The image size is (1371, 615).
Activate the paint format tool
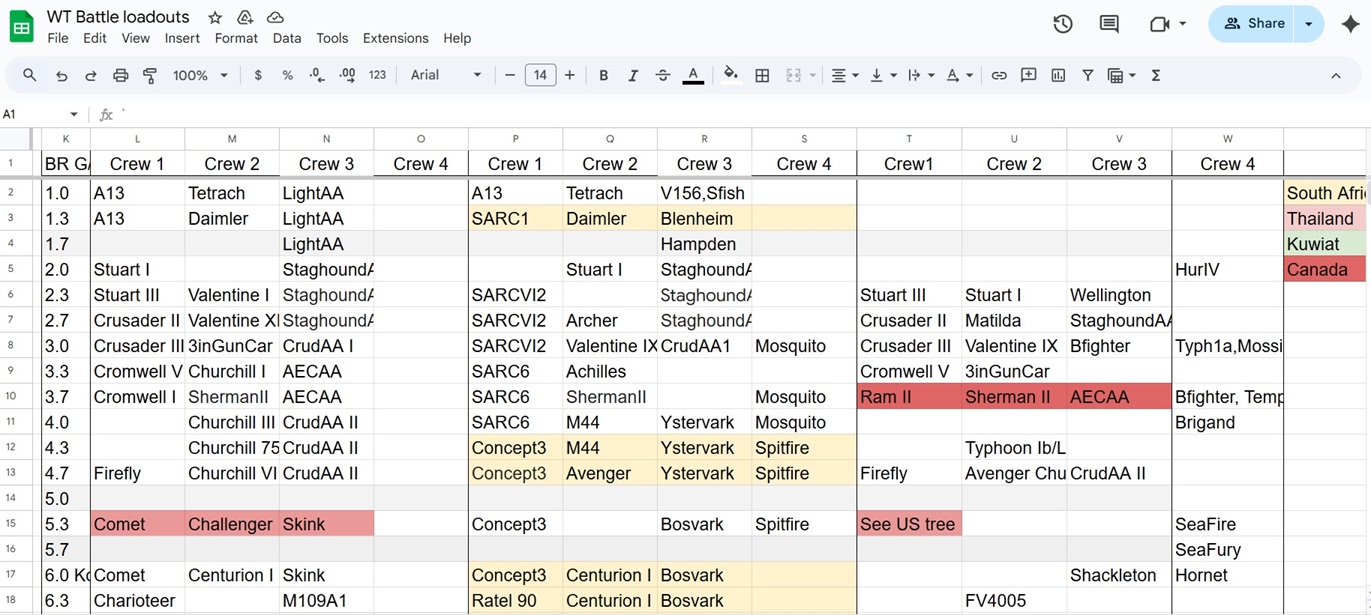click(150, 75)
